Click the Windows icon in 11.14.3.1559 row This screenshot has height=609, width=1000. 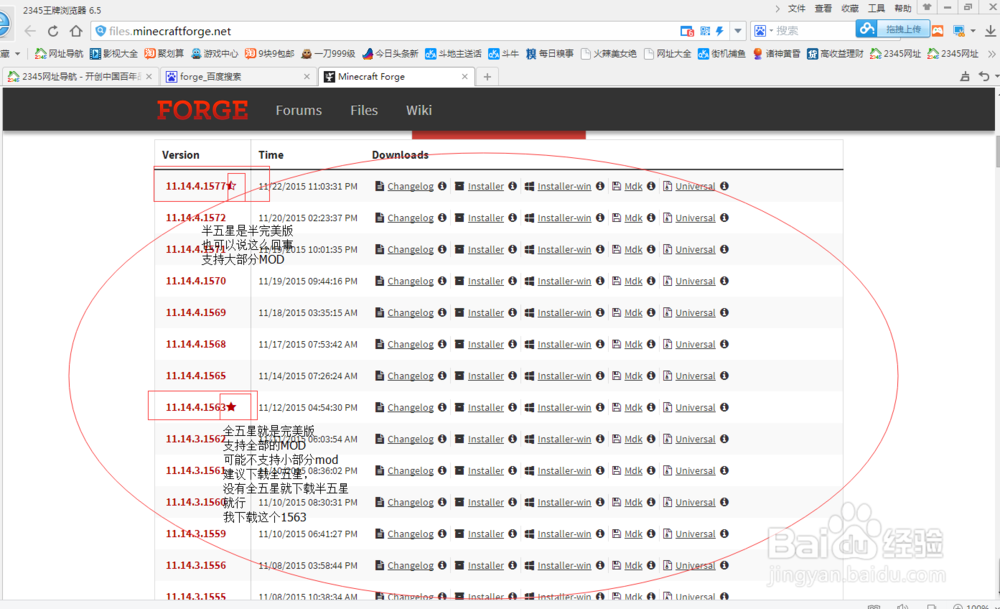click(529, 533)
